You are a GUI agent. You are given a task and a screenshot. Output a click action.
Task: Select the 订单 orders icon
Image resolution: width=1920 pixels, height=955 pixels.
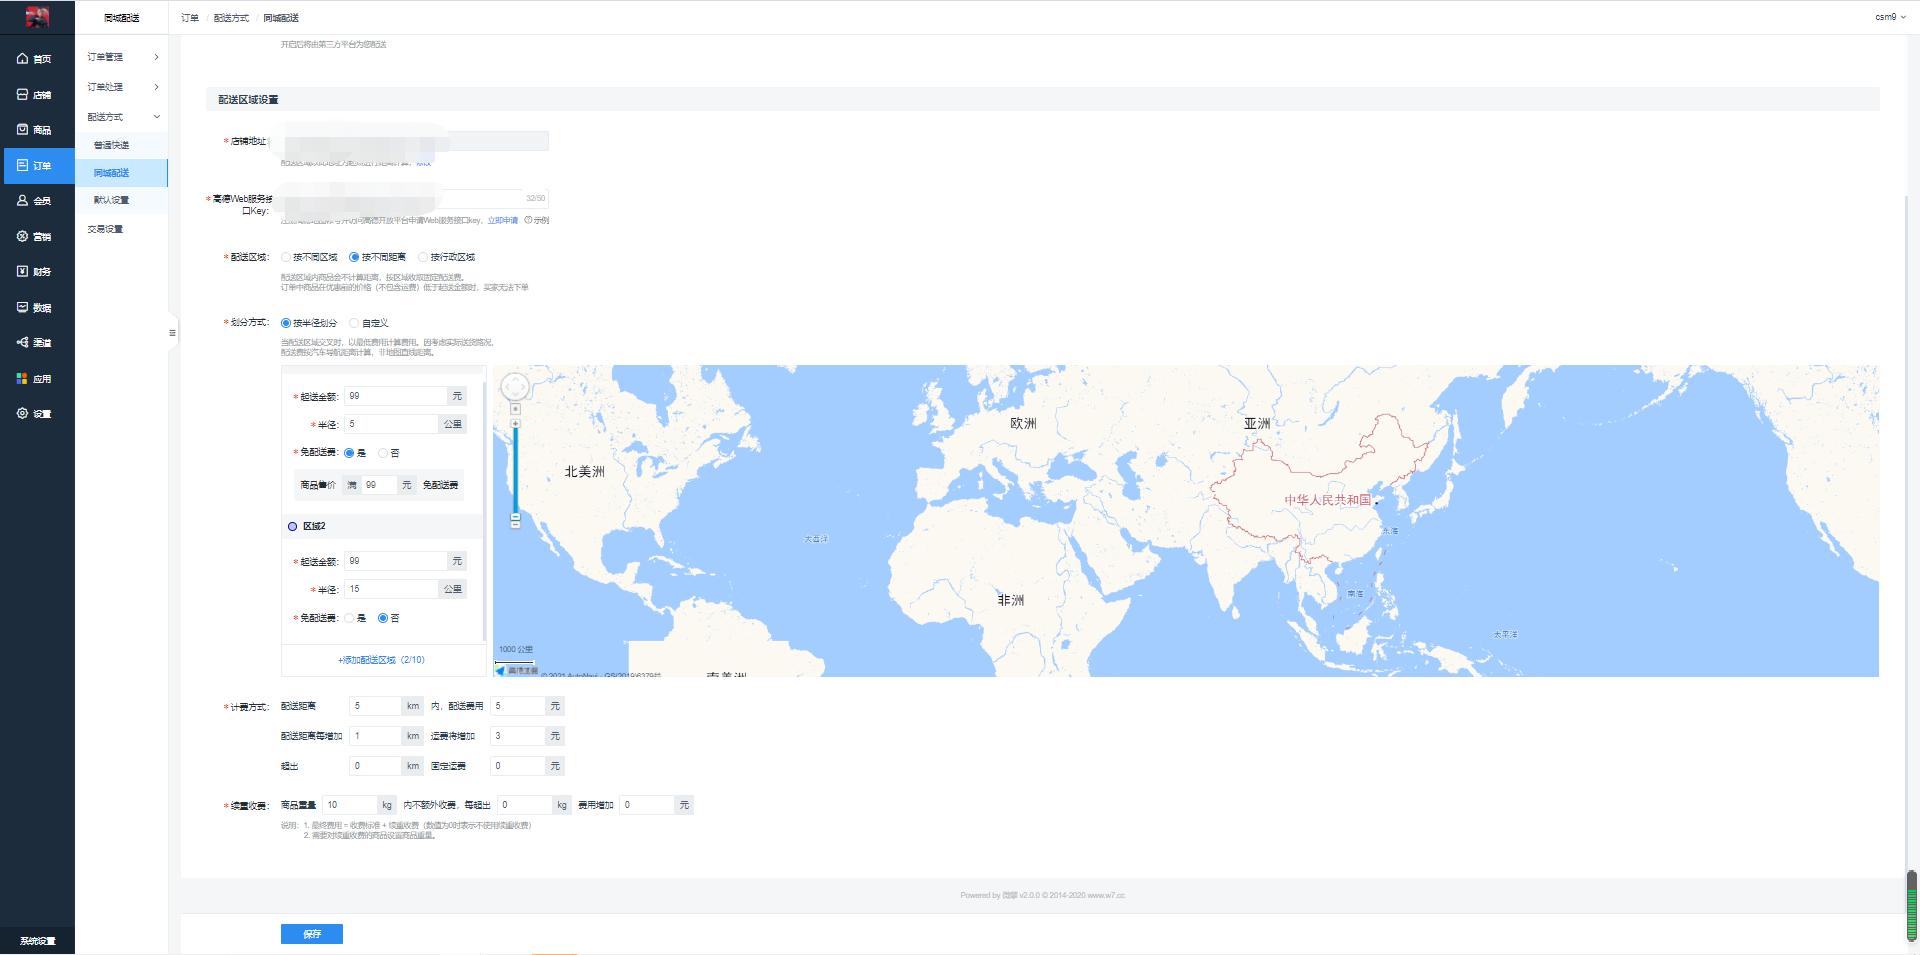coord(22,166)
